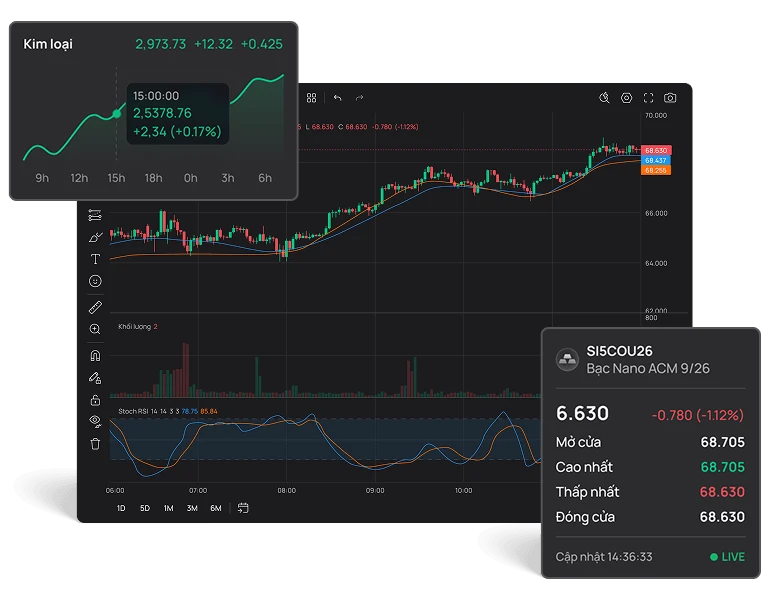Click the green LIVE status indicator
The width and height of the screenshot is (762, 600).
pos(727,557)
